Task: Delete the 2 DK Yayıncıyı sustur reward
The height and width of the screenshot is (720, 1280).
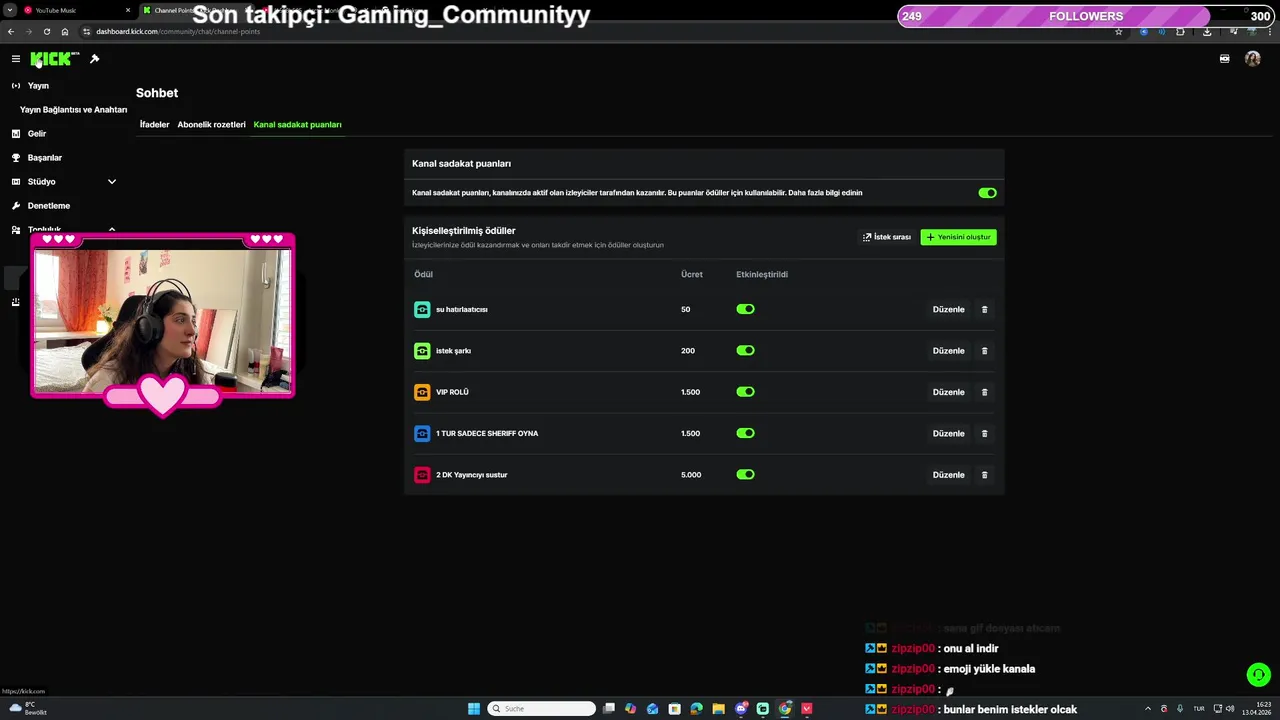Action: tap(984, 475)
